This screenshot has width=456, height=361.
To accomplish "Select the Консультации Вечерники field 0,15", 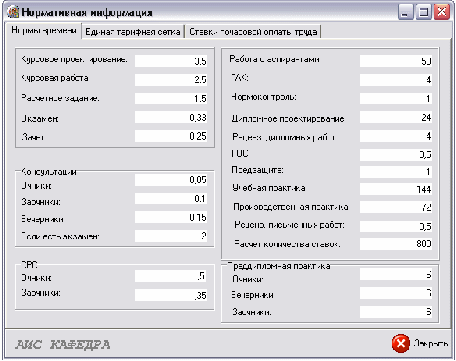I will click(171, 217).
